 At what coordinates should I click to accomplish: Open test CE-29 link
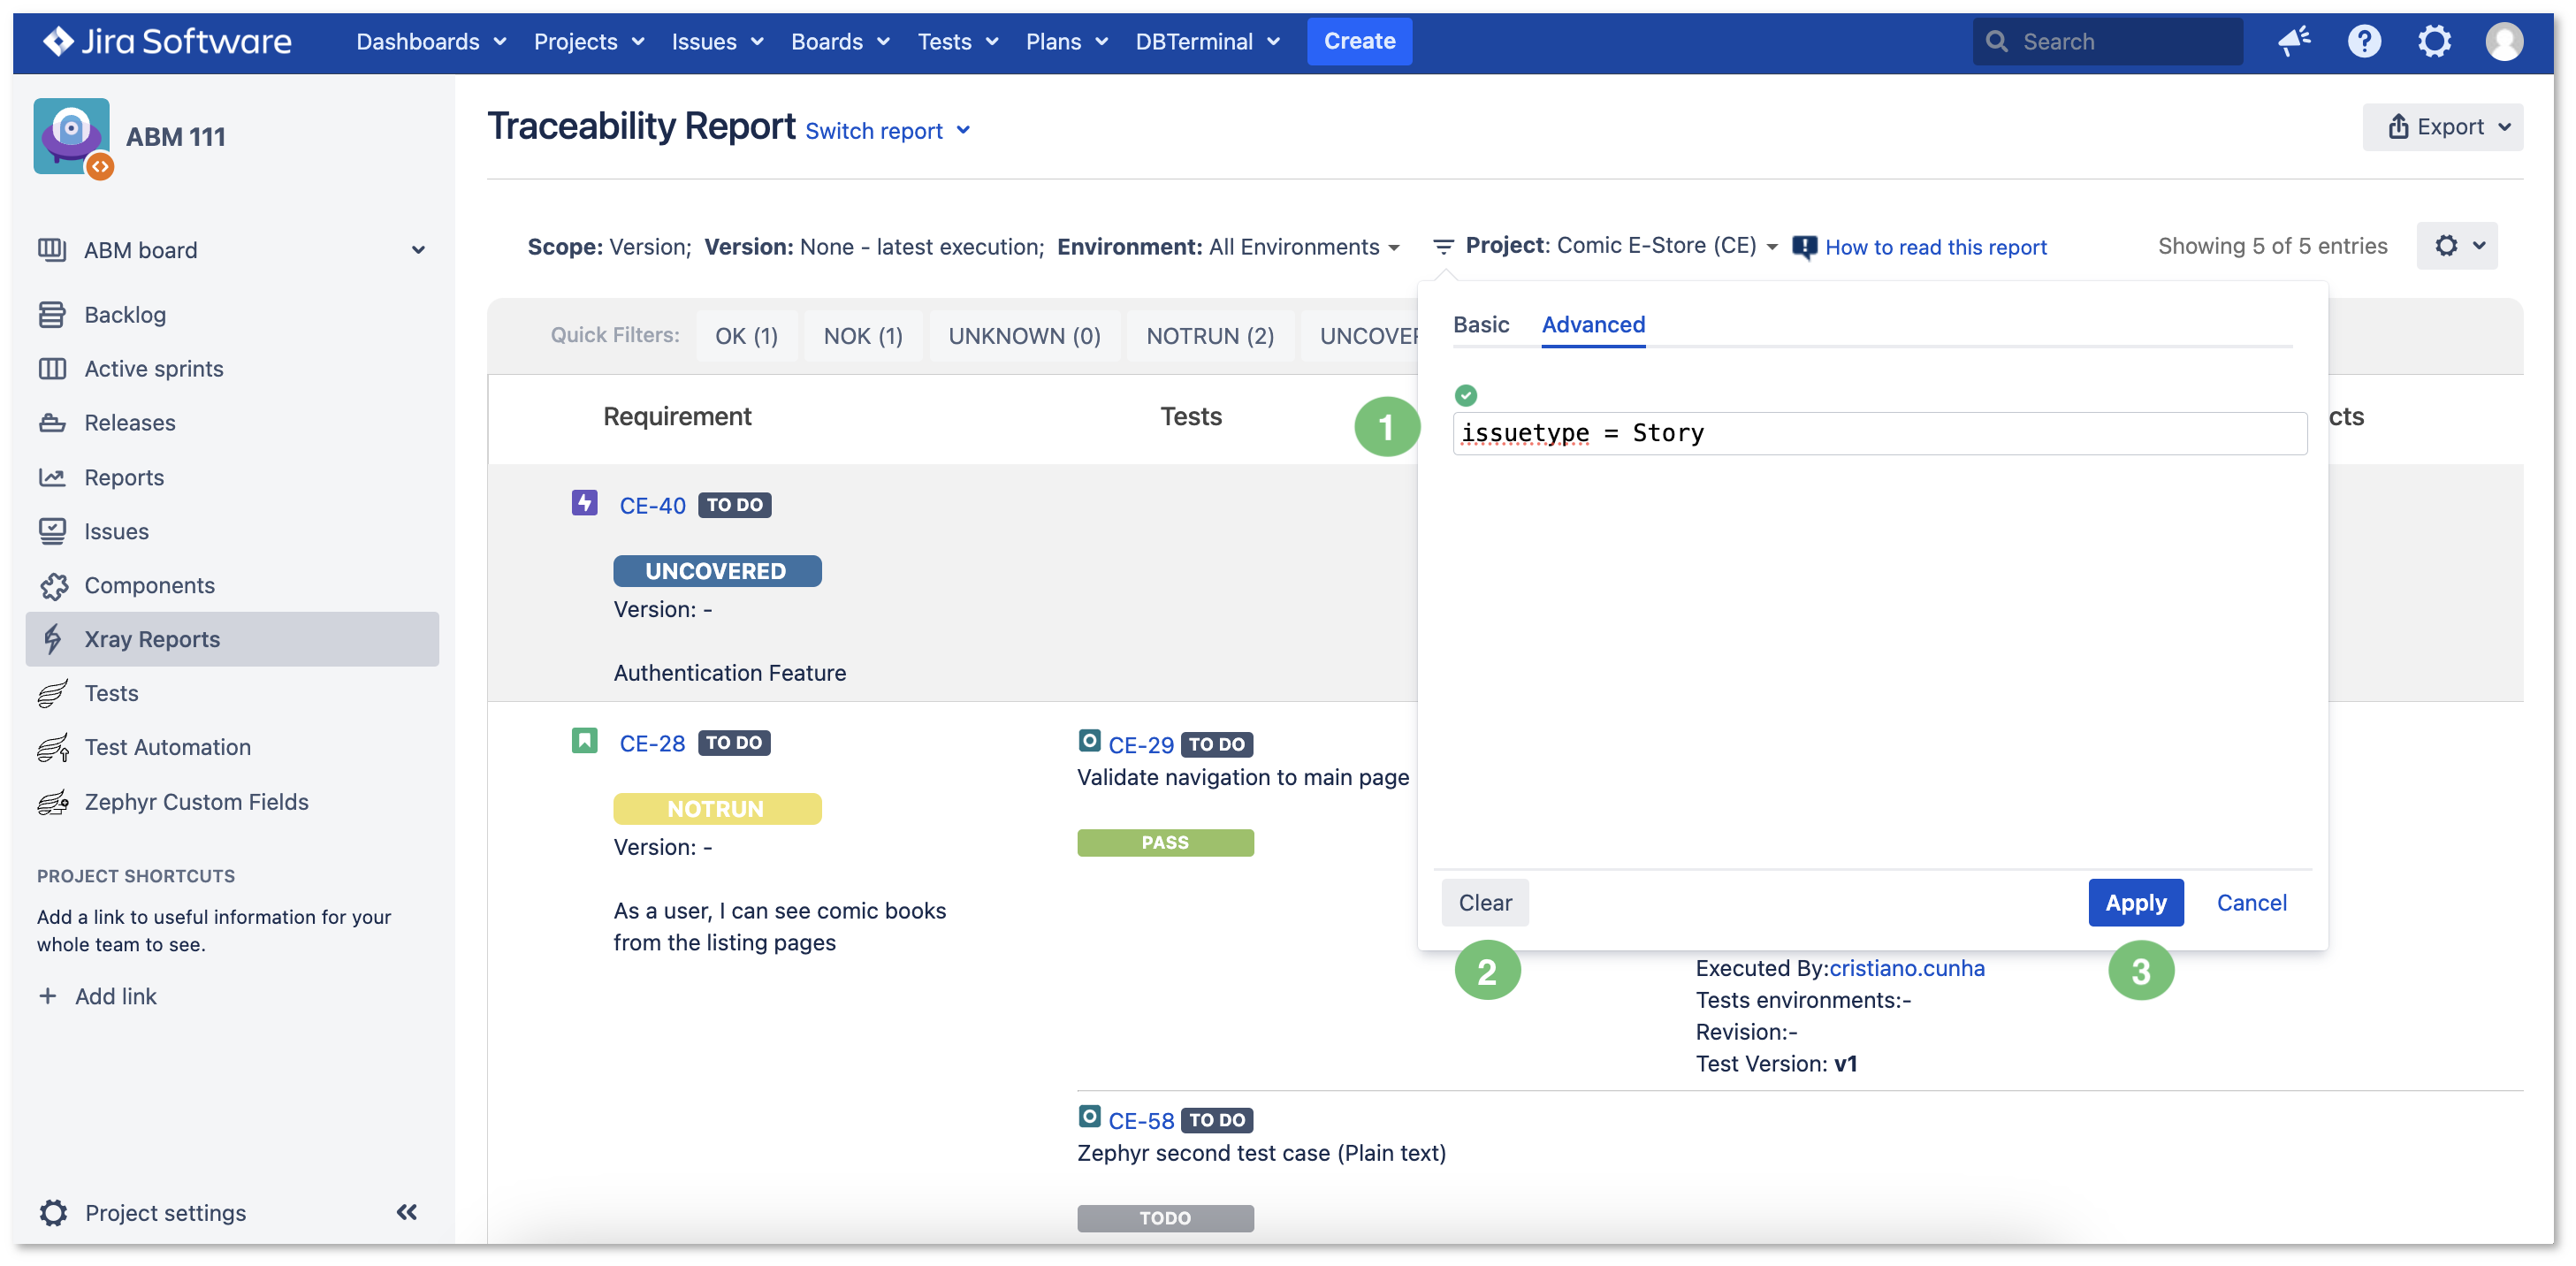(1140, 744)
